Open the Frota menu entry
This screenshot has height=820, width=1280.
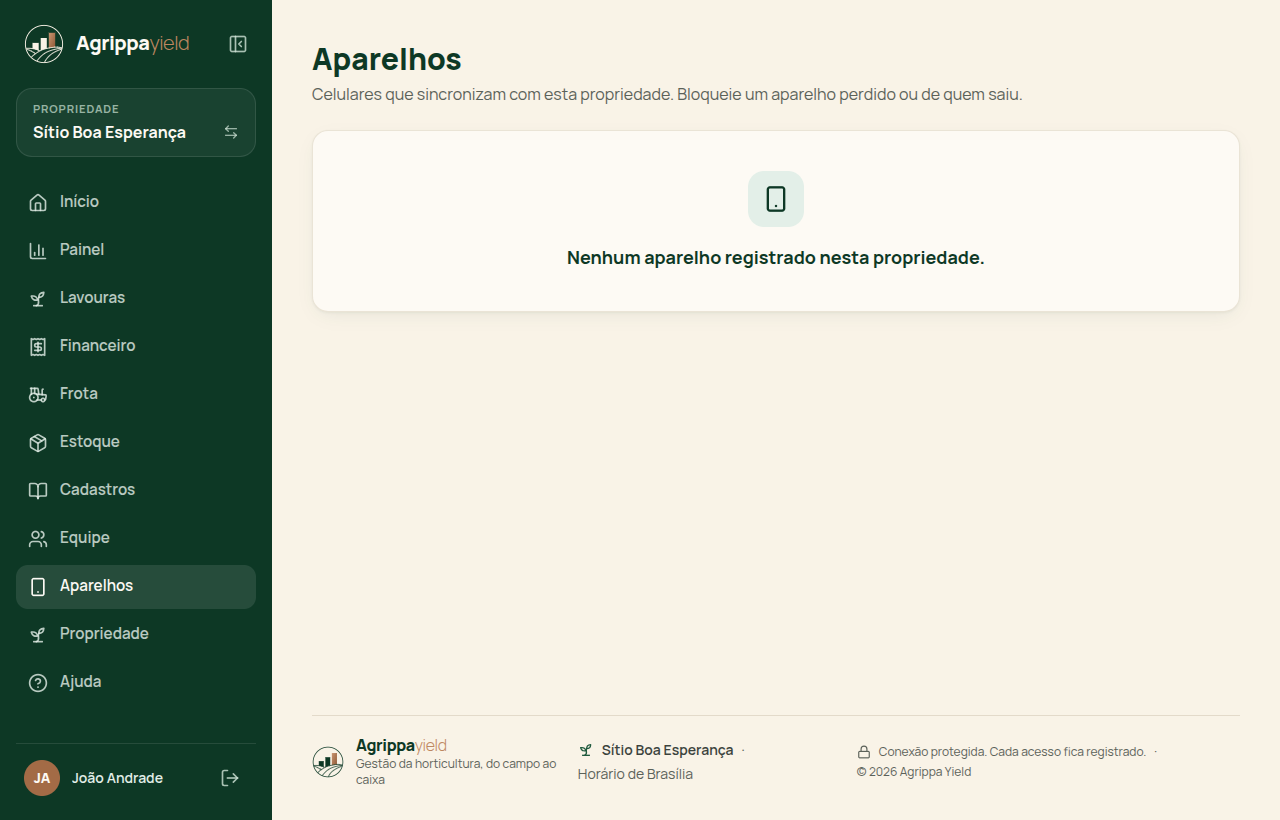pyautogui.click(x=136, y=394)
